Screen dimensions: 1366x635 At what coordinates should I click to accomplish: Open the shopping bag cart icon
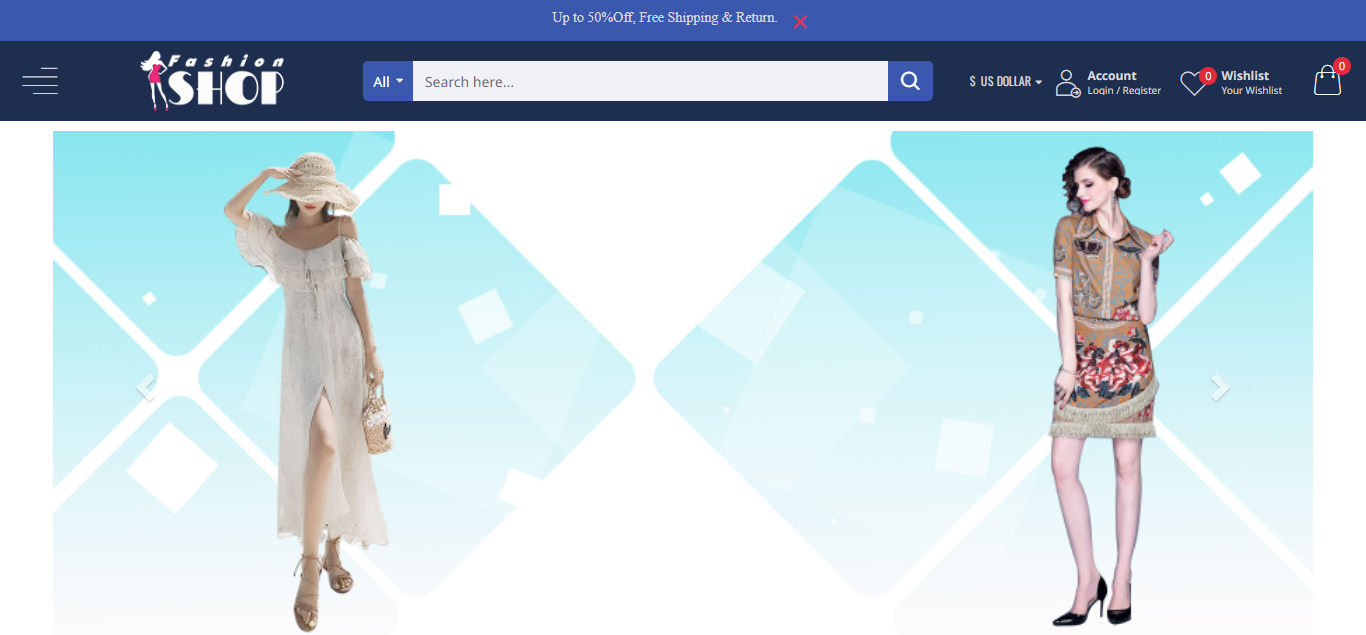coord(1327,81)
